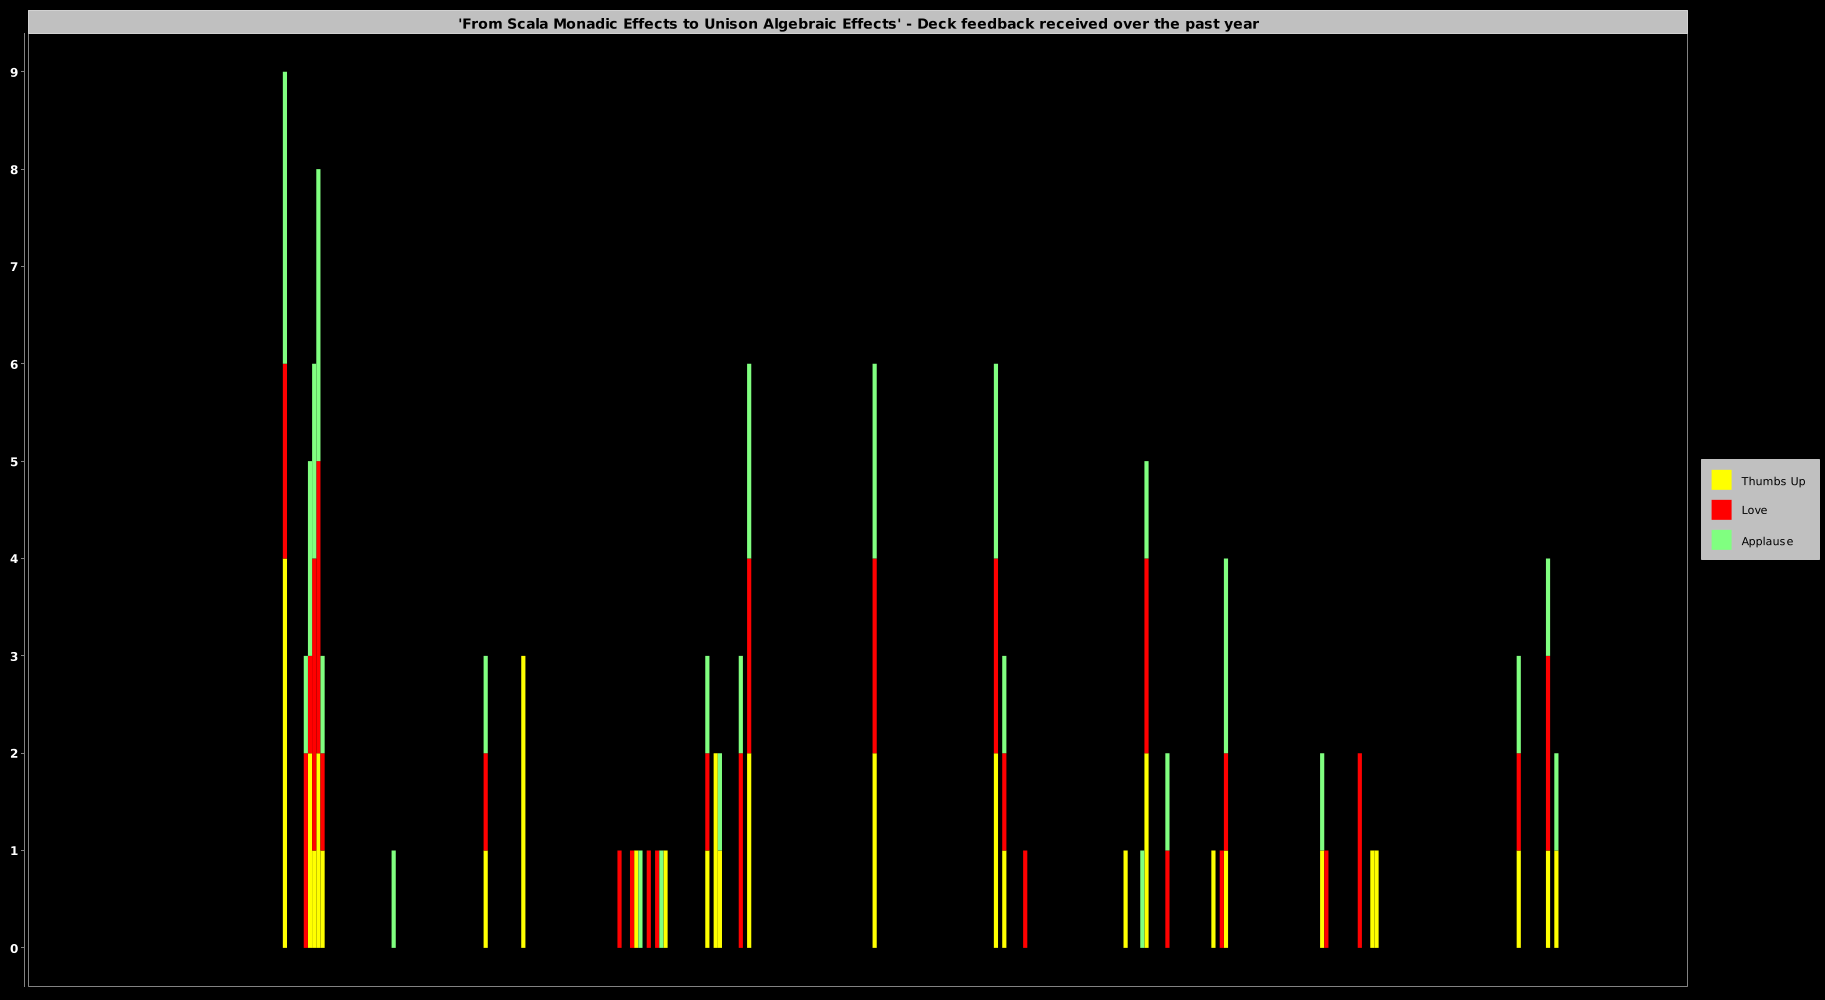The width and height of the screenshot is (1825, 1000).
Task: Click y-axis label 3
Action: [x=14, y=656]
